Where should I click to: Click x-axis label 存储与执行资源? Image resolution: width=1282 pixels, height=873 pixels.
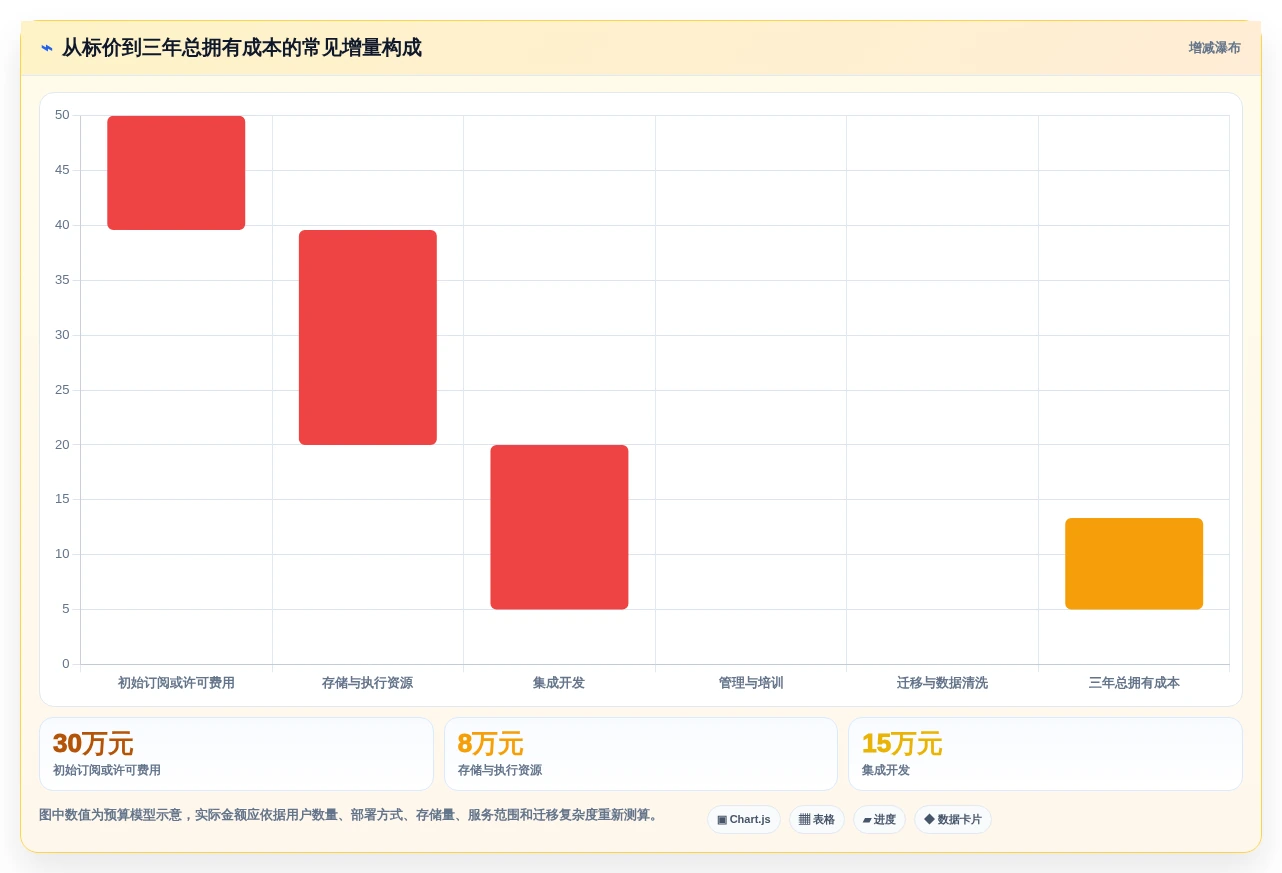[367, 683]
